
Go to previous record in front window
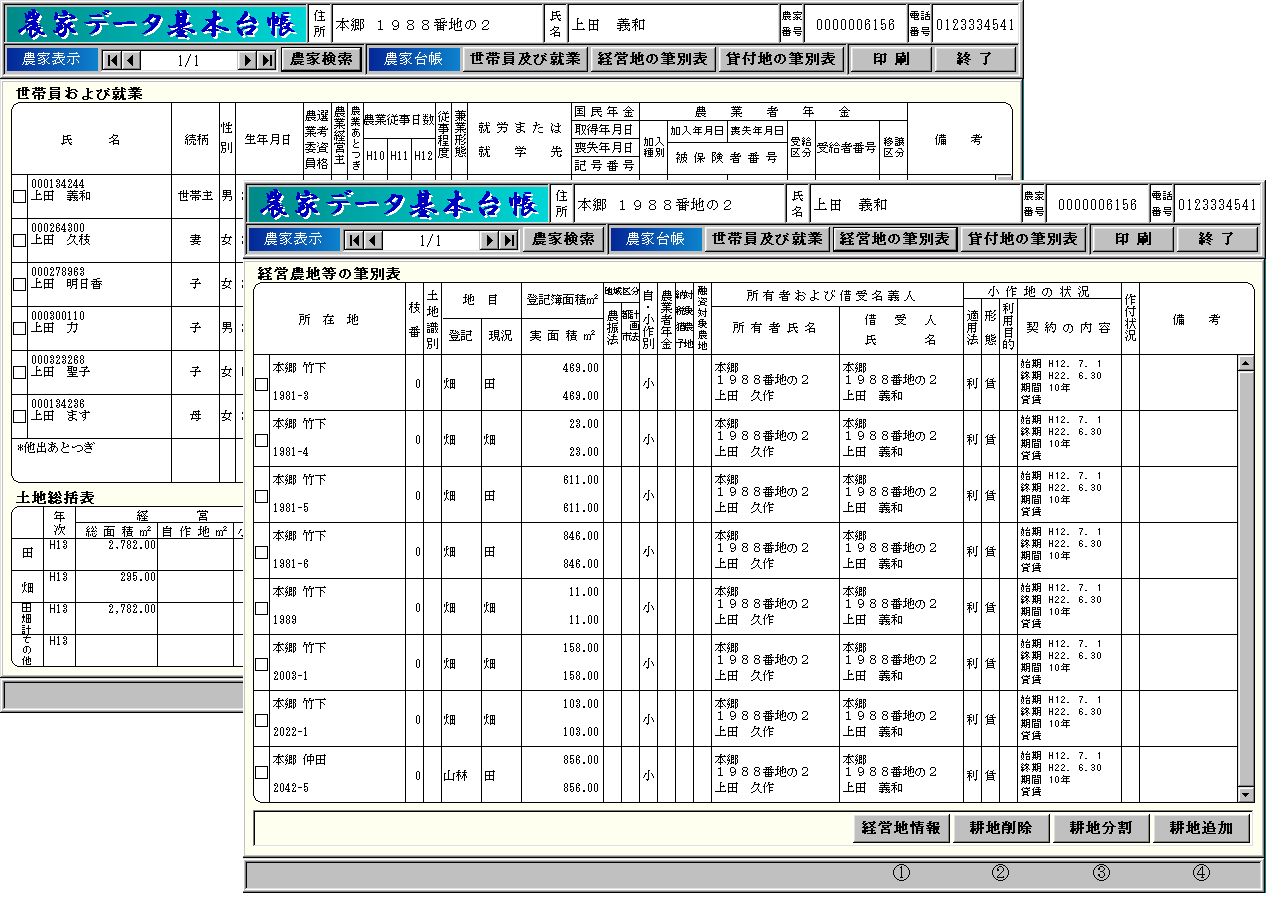372,240
